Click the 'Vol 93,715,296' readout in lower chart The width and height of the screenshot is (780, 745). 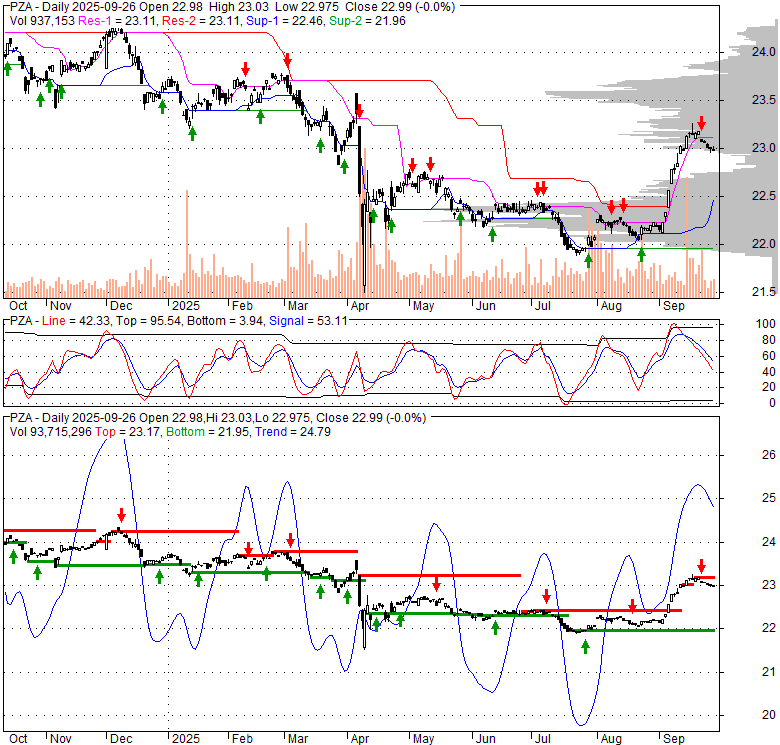coord(51,432)
